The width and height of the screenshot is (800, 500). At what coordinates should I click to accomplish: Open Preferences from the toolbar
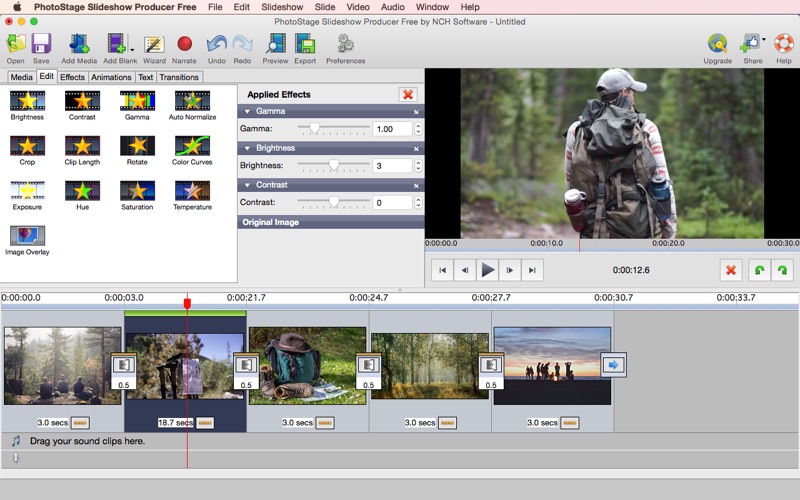tap(345, 44)
